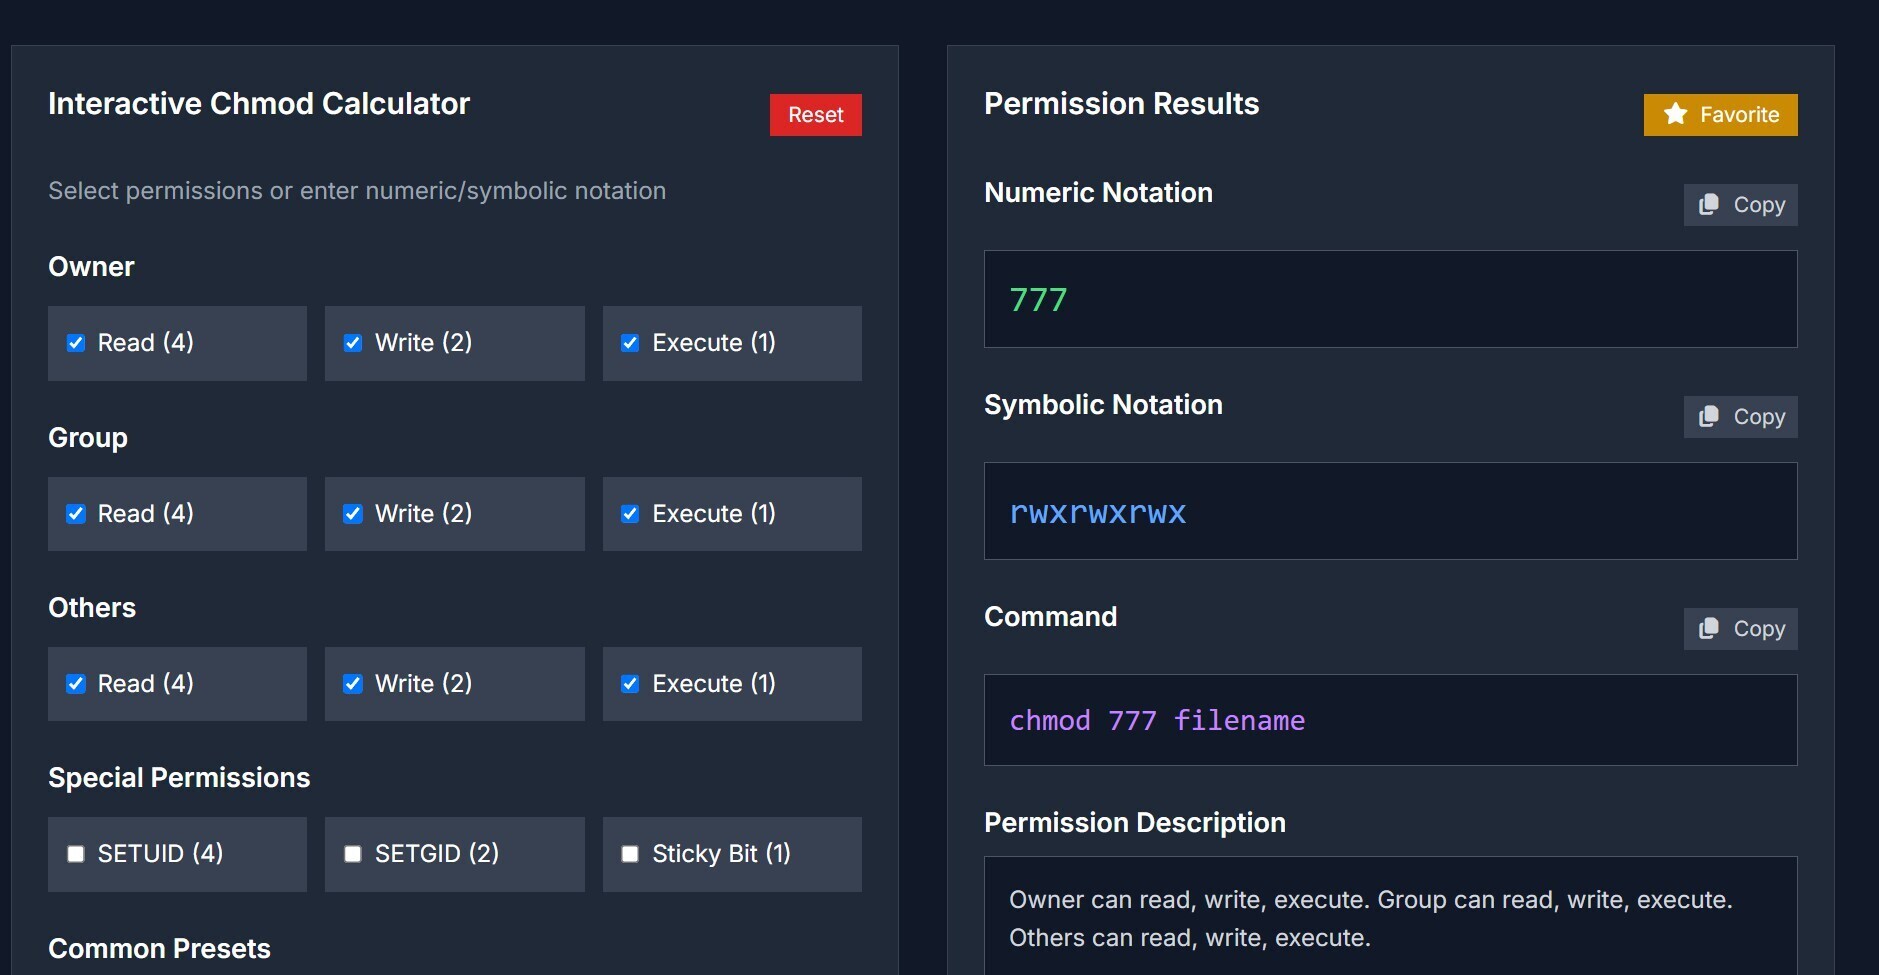The width and height of the screenshot is (1879, 975).
Task: Click the chmod 777 filename command box
Action: (1390, 720)
